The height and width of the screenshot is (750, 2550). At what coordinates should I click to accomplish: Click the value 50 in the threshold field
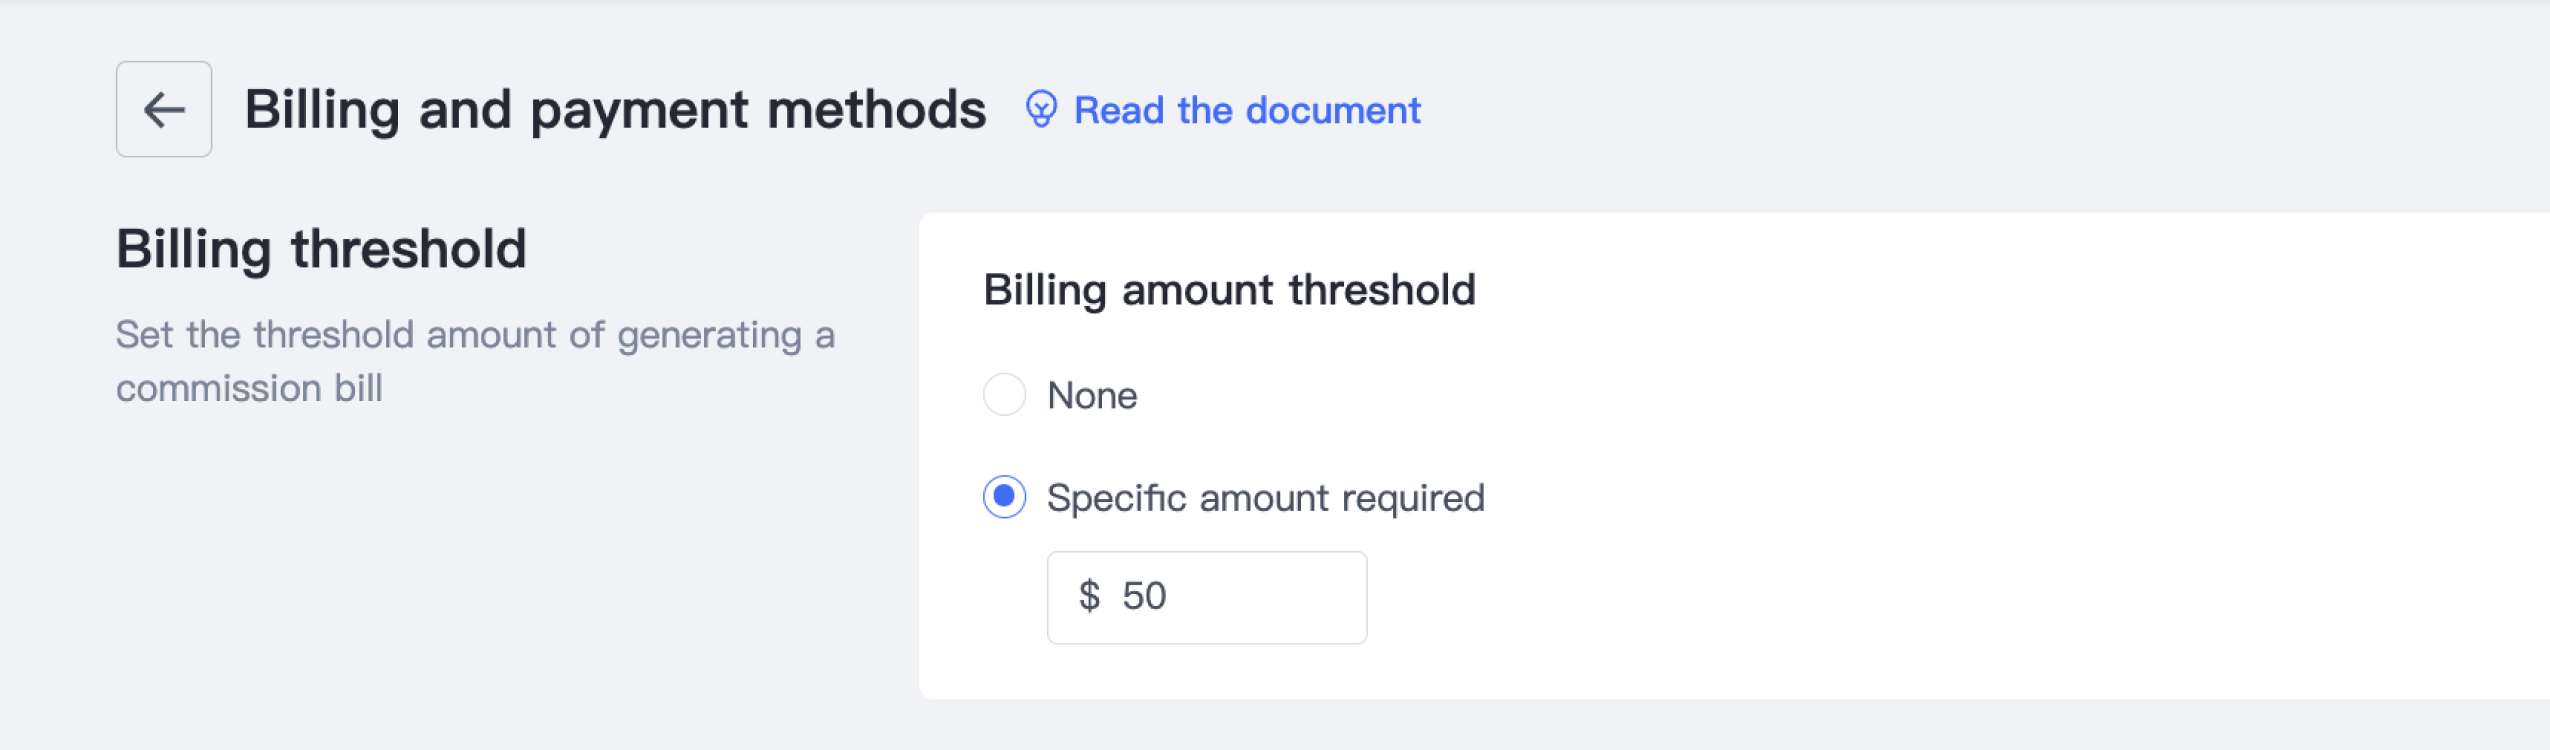(1144, 596)
